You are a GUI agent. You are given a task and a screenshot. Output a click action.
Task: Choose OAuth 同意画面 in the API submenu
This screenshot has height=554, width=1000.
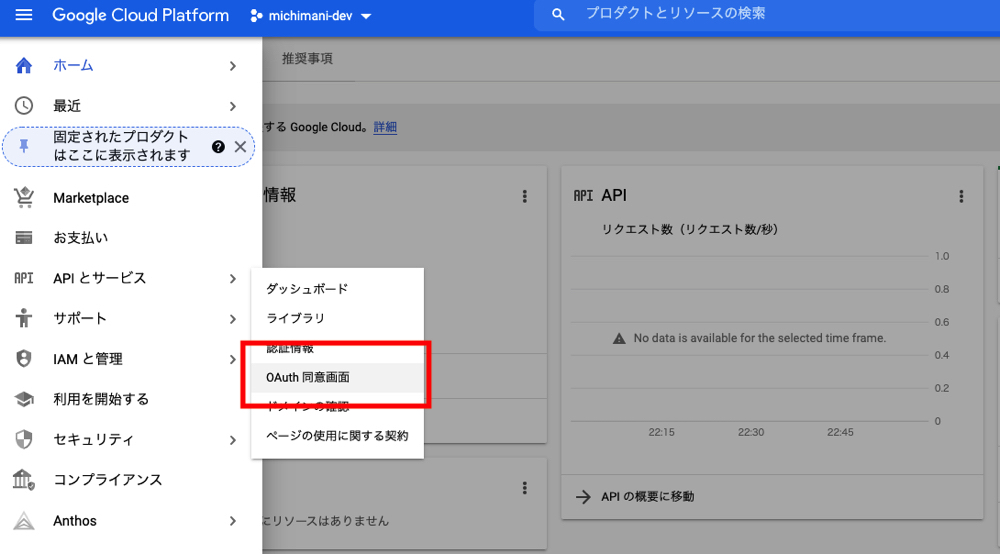pos(337,377)
